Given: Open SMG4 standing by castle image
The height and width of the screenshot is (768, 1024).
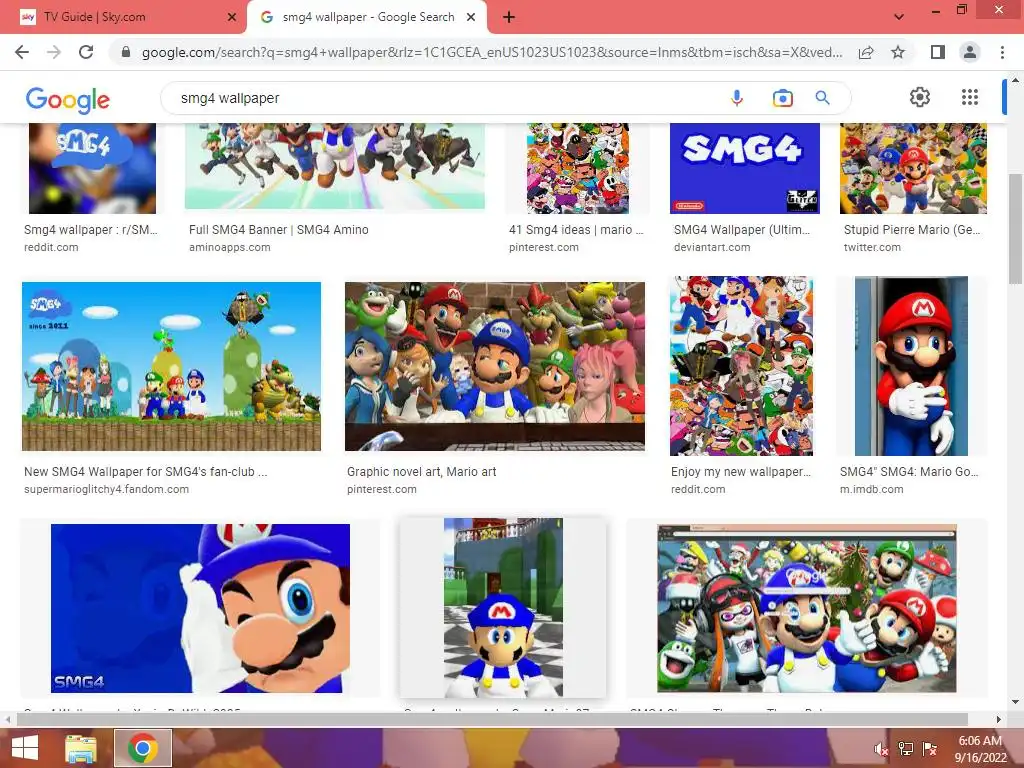Looking at the screenshot, I should tap(503, 608).
